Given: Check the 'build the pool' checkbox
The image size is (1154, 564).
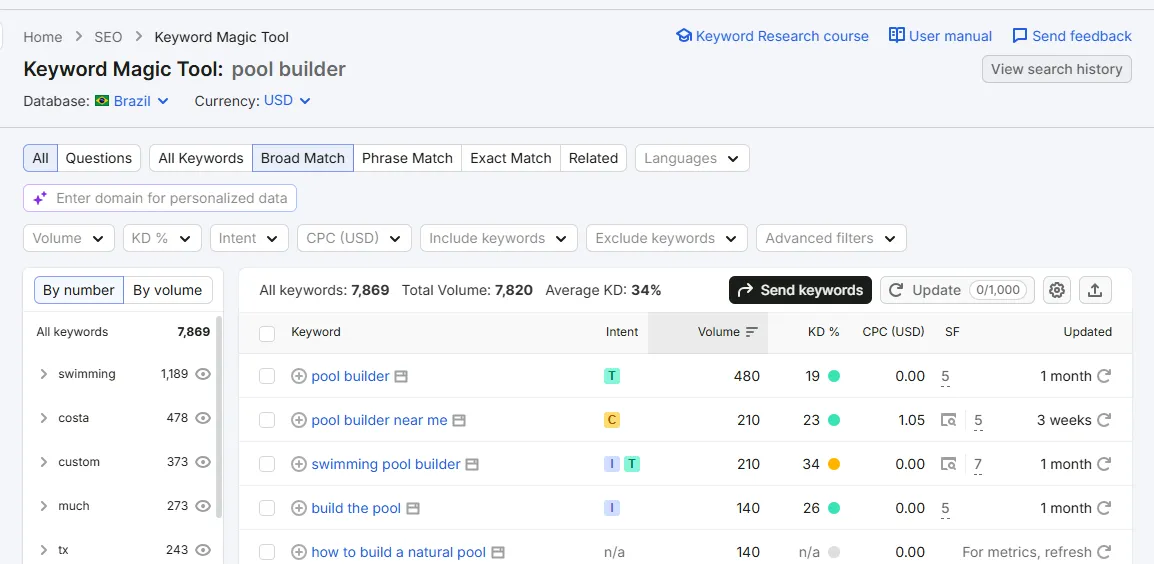Looking at the screenshot, I should point(267,508).
